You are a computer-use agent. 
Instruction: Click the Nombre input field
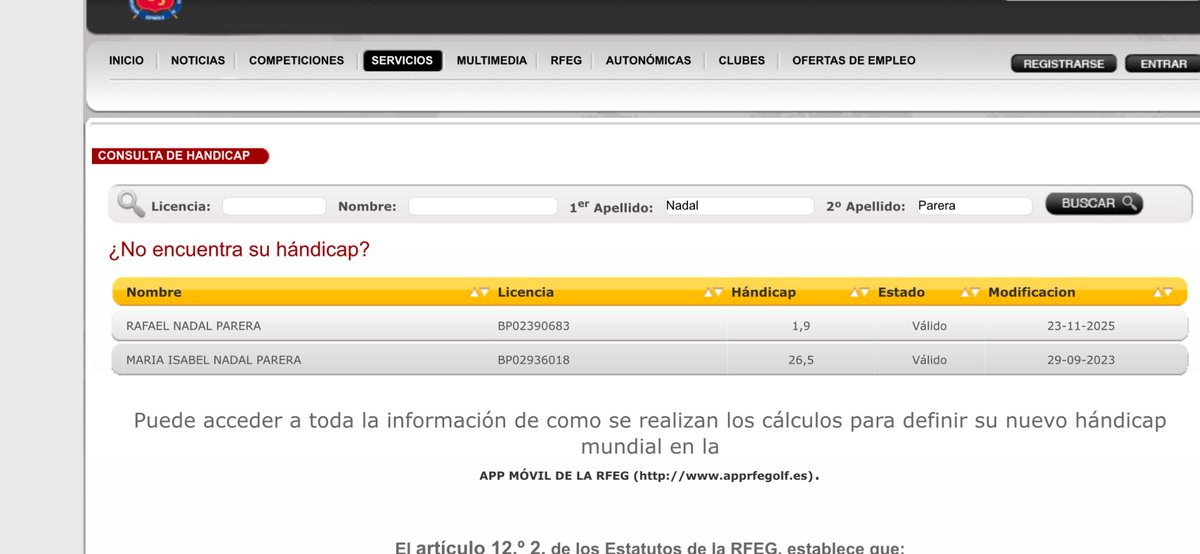coord(483,206)
